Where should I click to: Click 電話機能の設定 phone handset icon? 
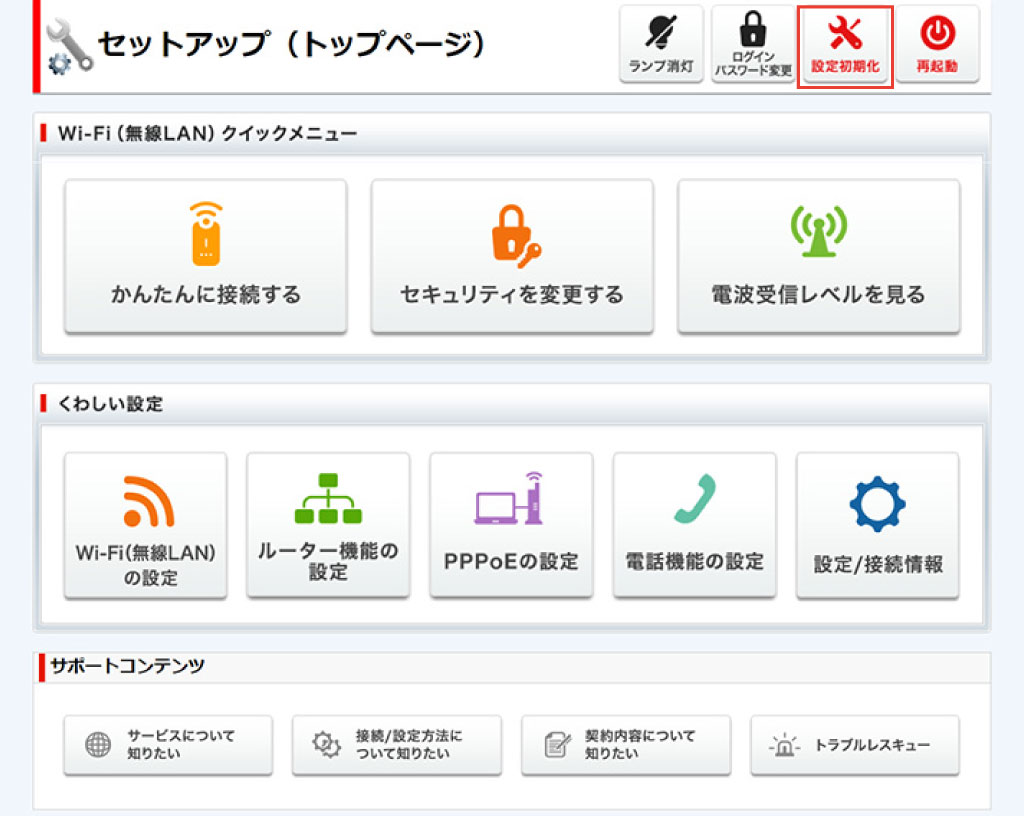[694, 498]
